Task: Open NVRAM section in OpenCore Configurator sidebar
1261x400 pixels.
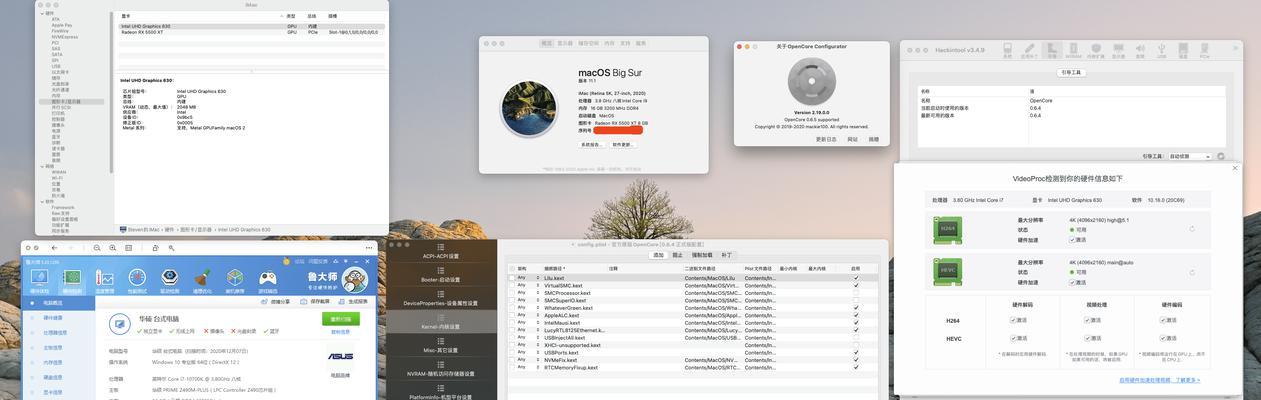Action: point(440,369)
